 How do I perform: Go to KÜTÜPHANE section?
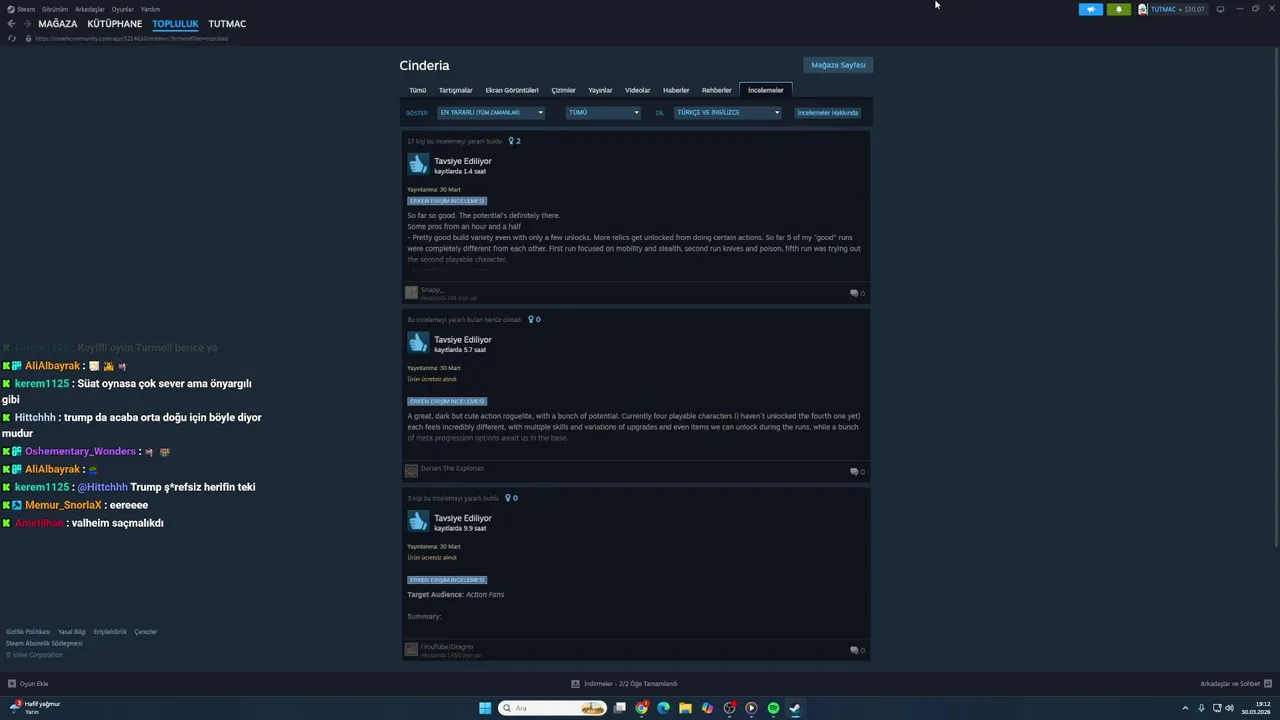point(115,24)
